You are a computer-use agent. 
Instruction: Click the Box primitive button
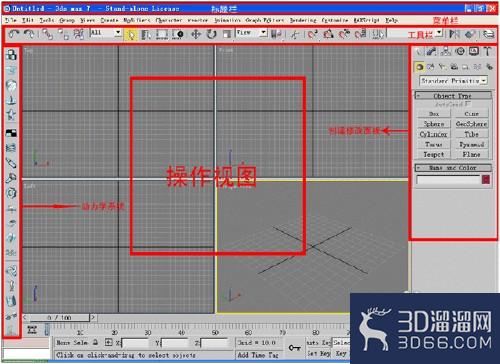point(434,114)
